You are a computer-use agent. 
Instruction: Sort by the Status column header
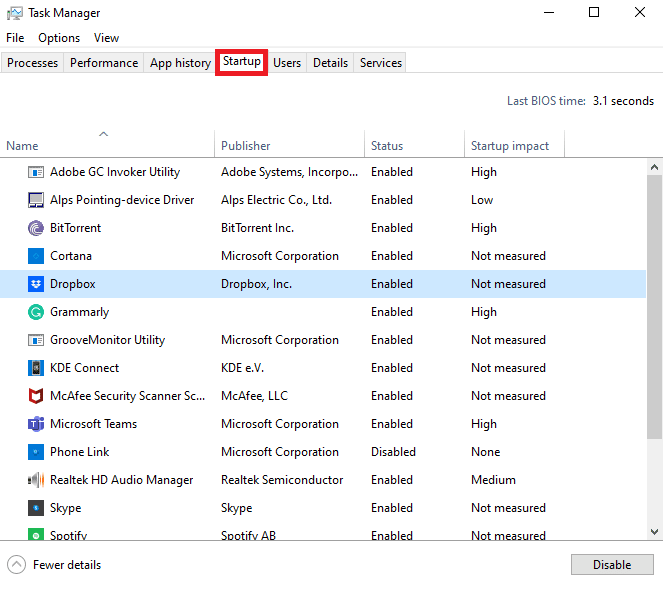(414, 144)
